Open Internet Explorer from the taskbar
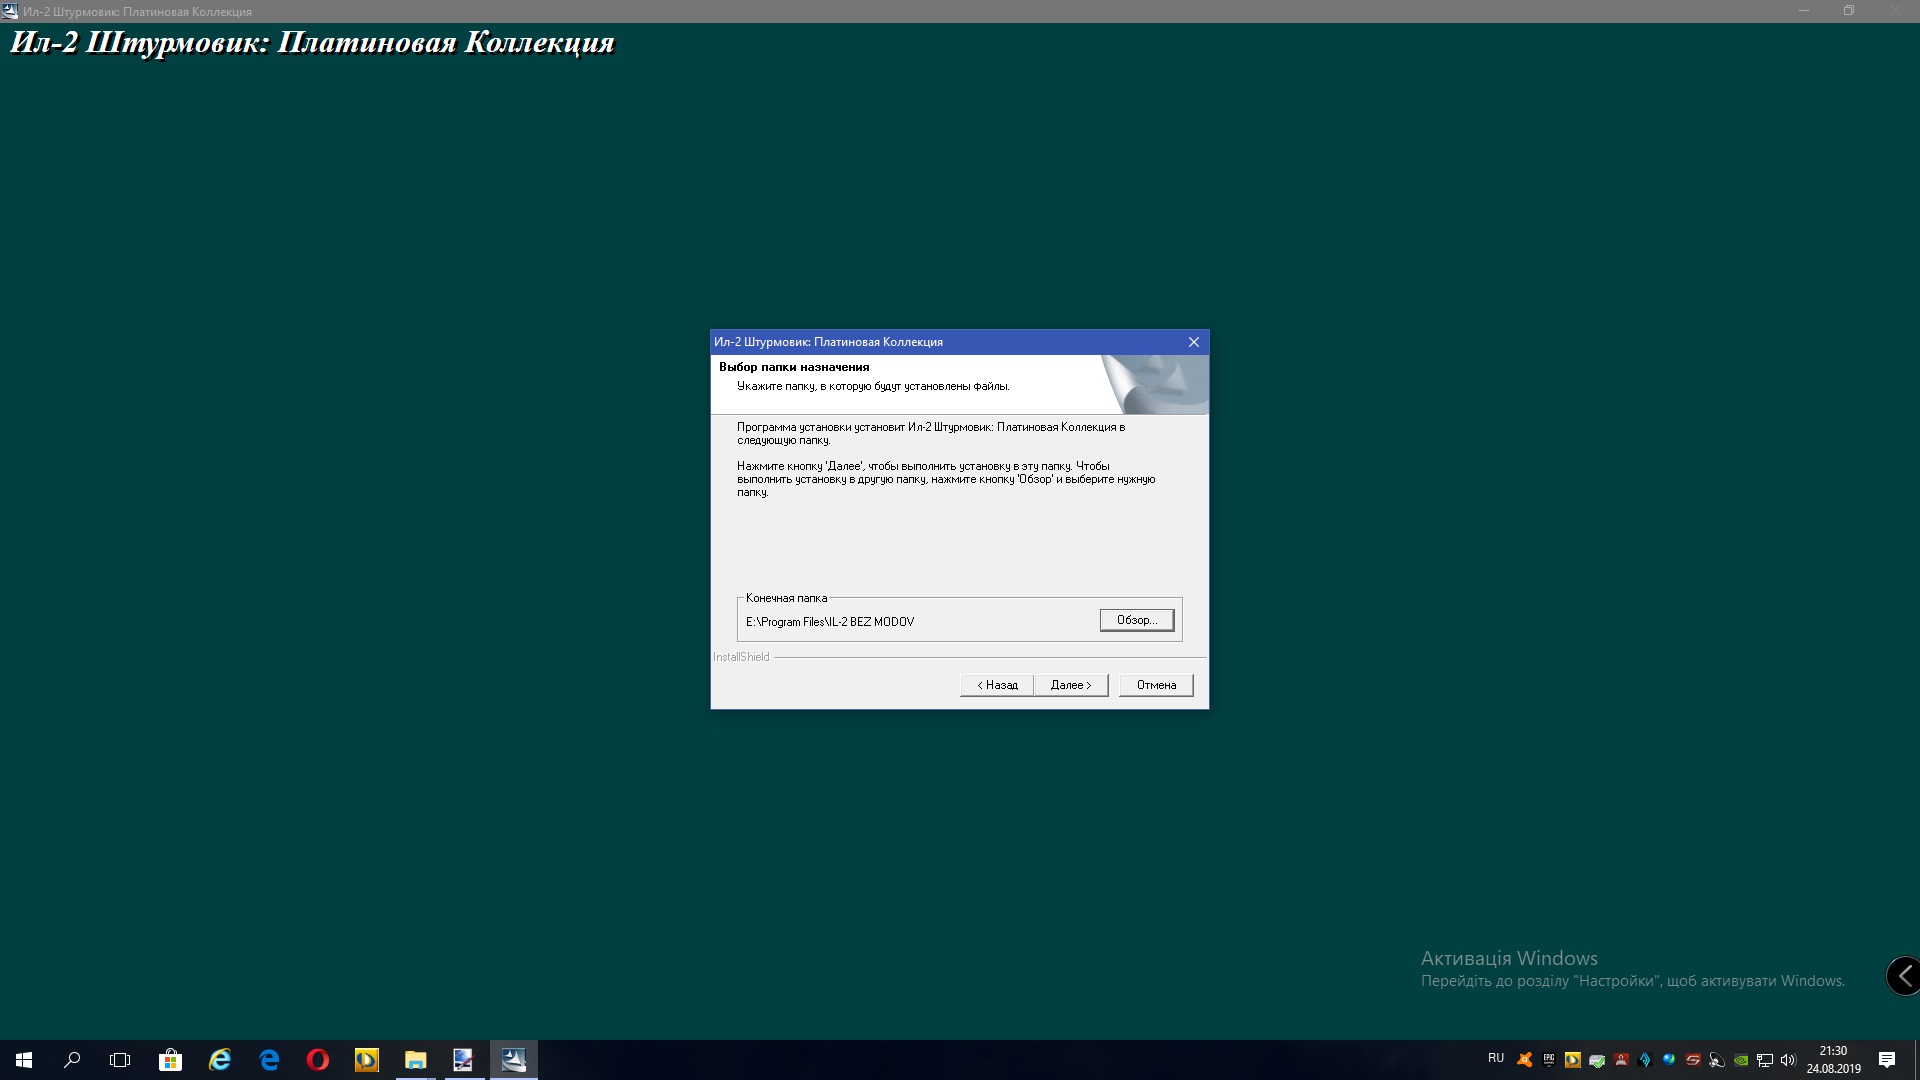This screenshot has height=1080, width=1920. coord(219,1060)
